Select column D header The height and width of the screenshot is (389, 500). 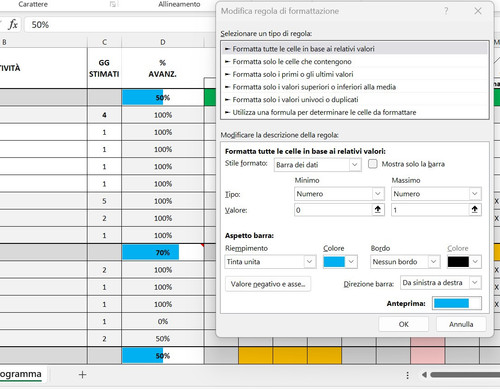163,42
